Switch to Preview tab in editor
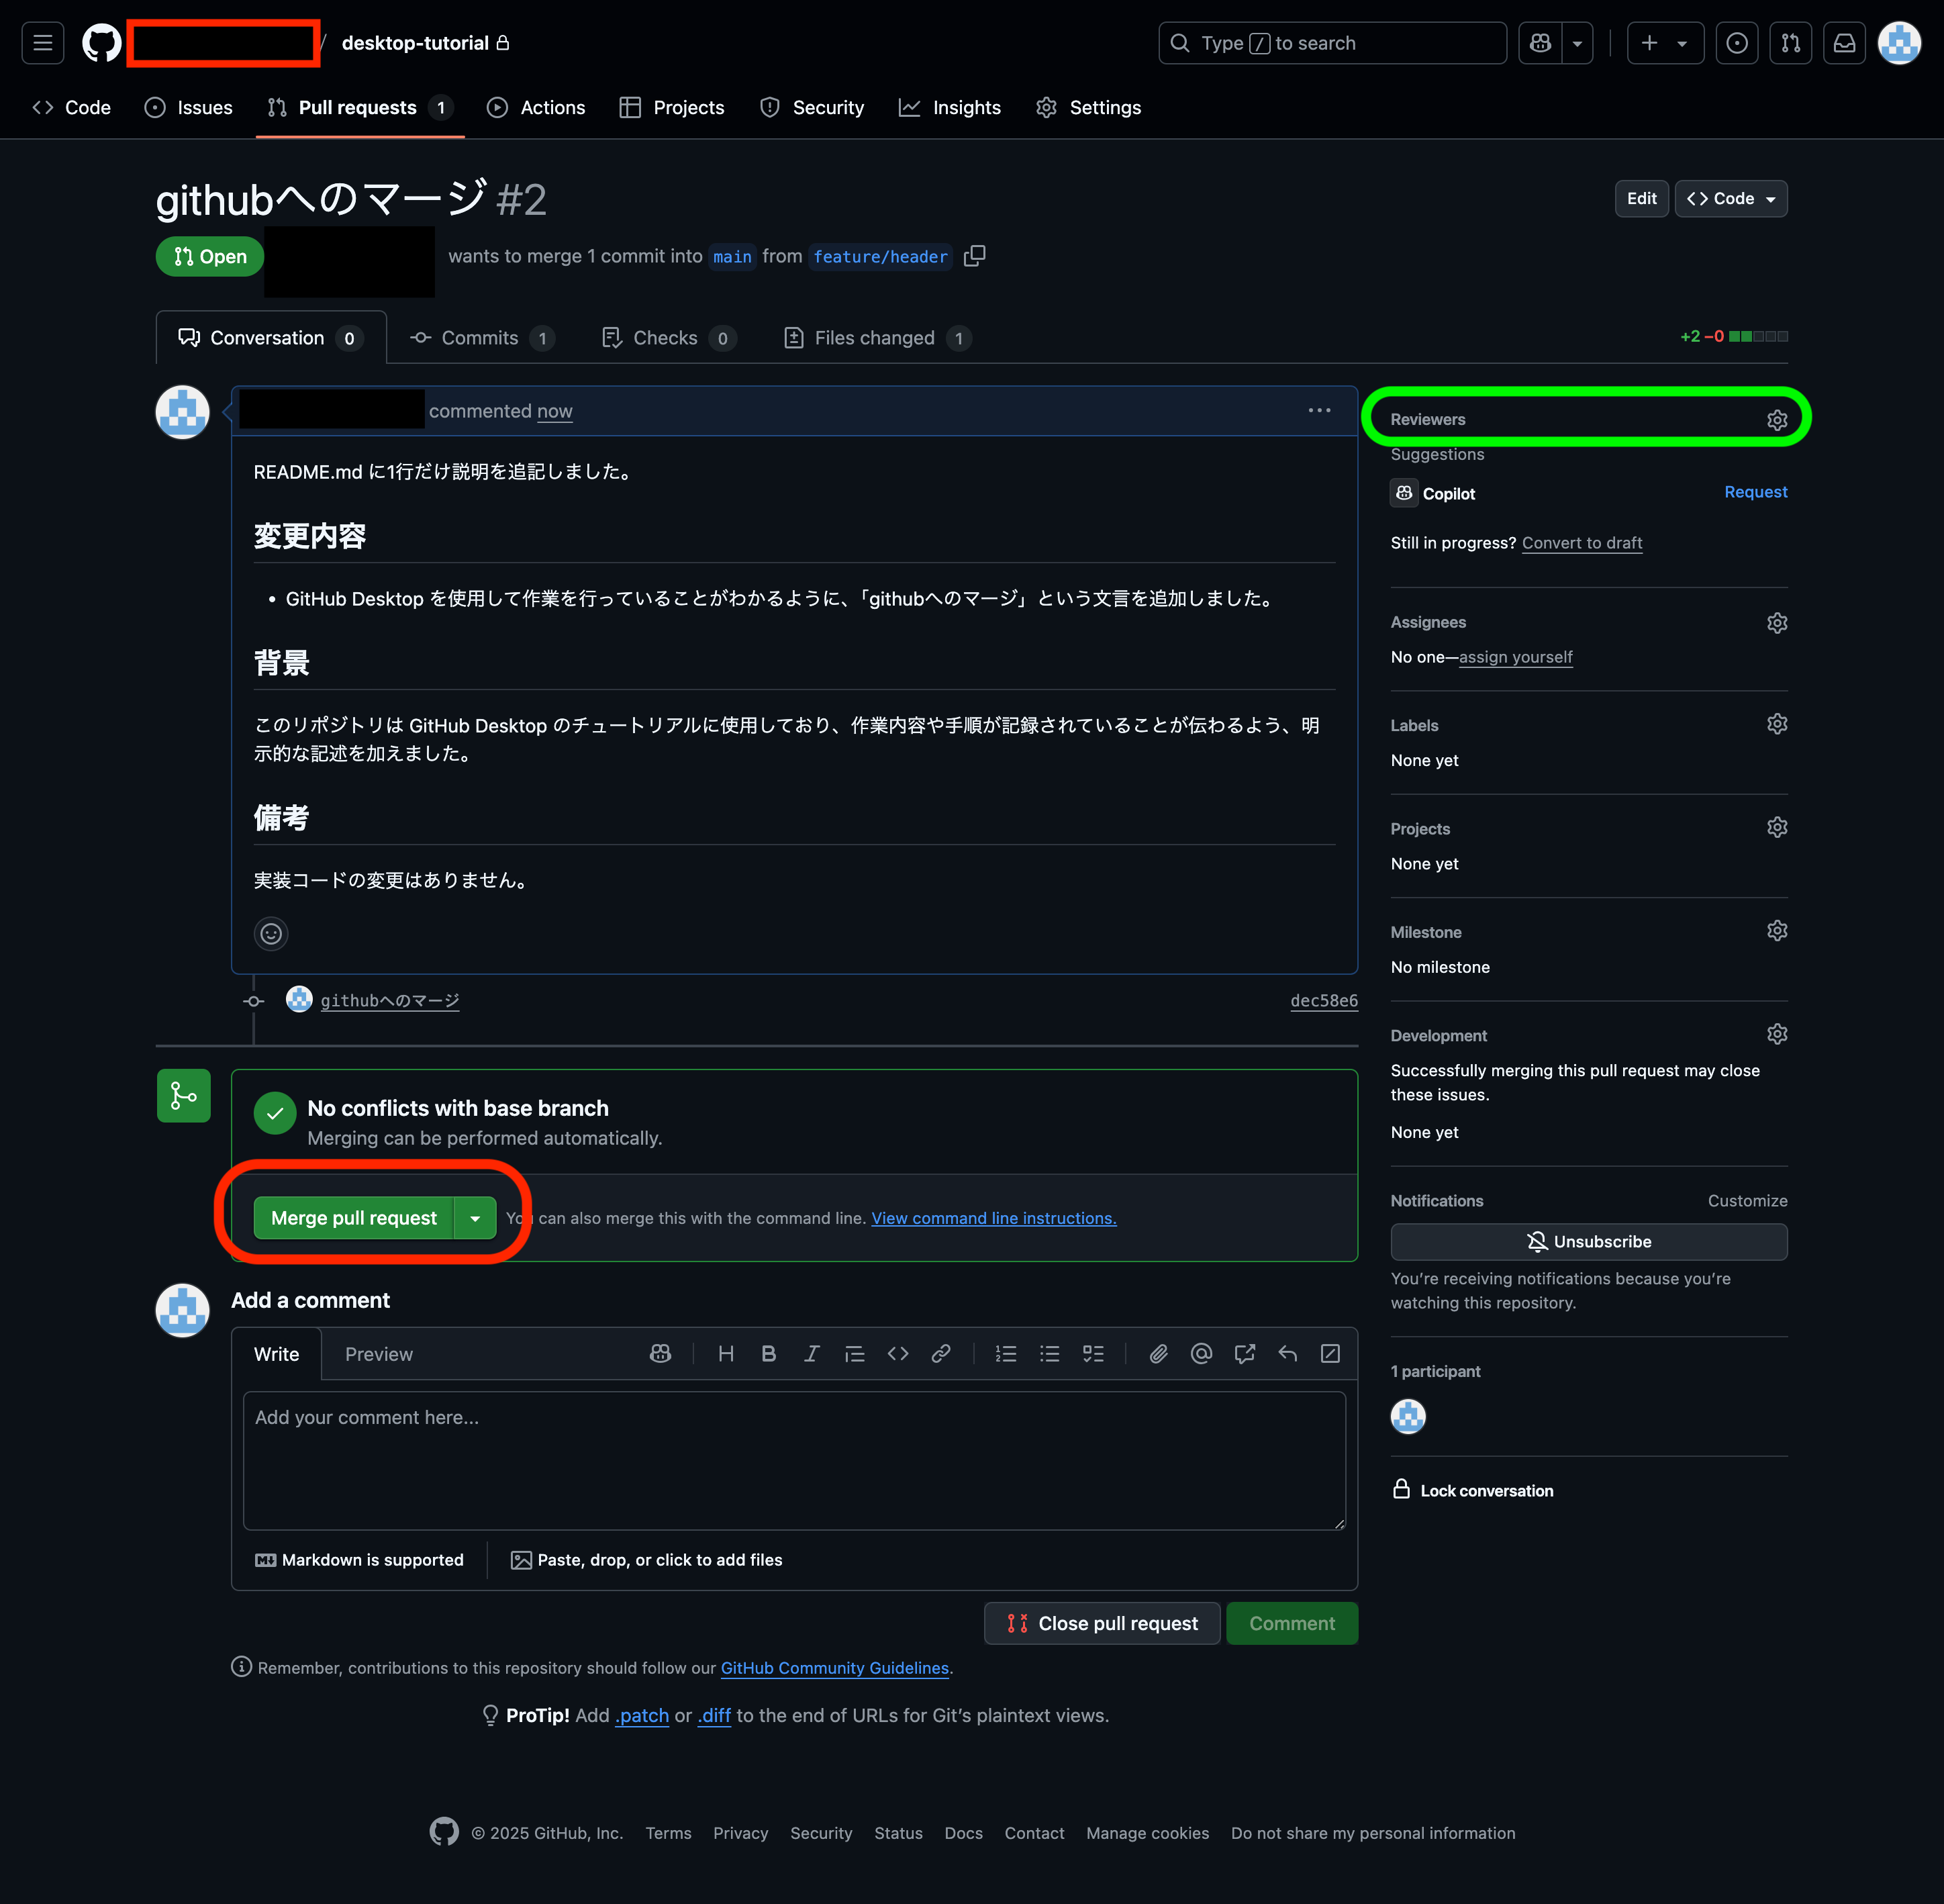 (378, 1354)
